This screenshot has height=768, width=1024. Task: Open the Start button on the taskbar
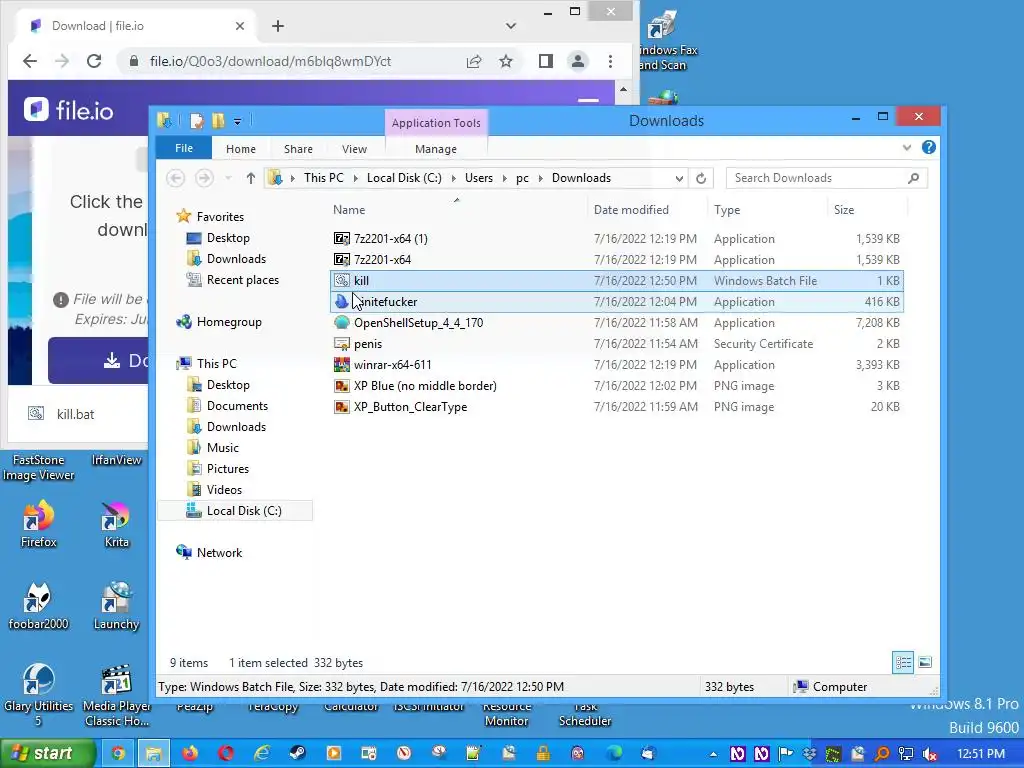pos(47,753)
